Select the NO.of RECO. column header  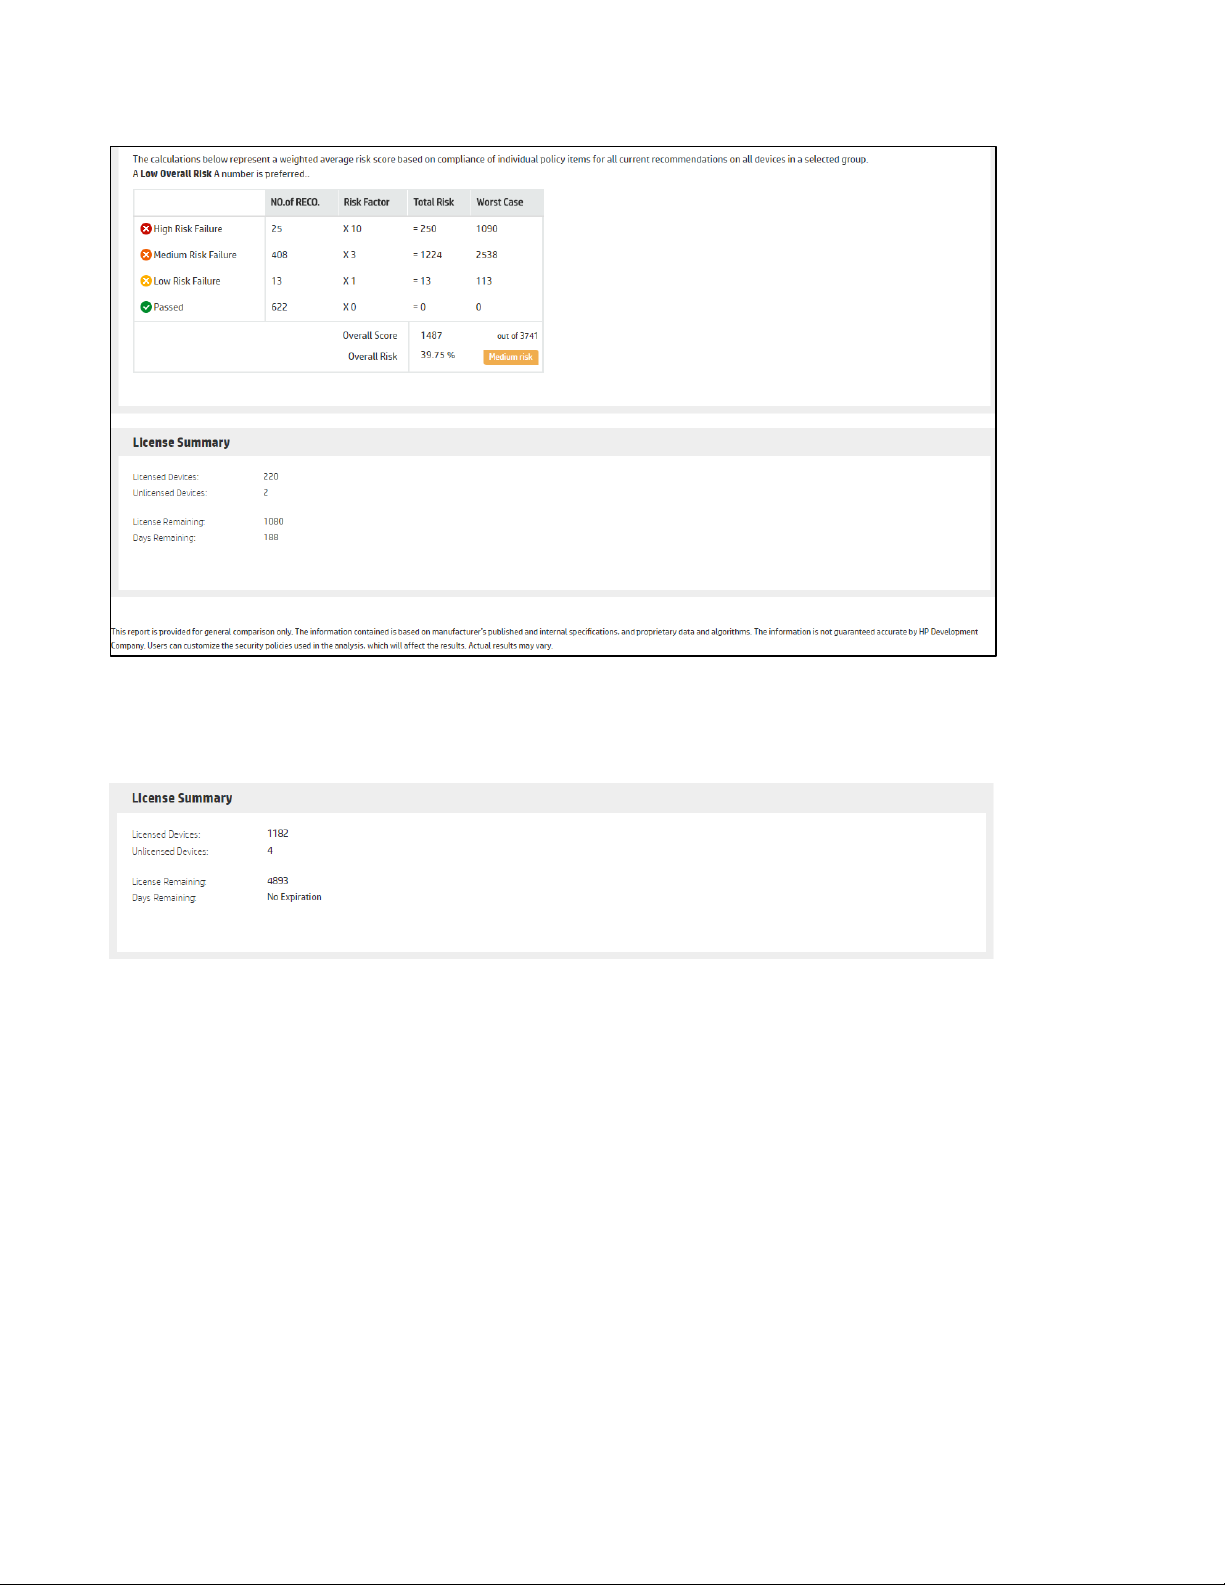(x=295, y=202)
